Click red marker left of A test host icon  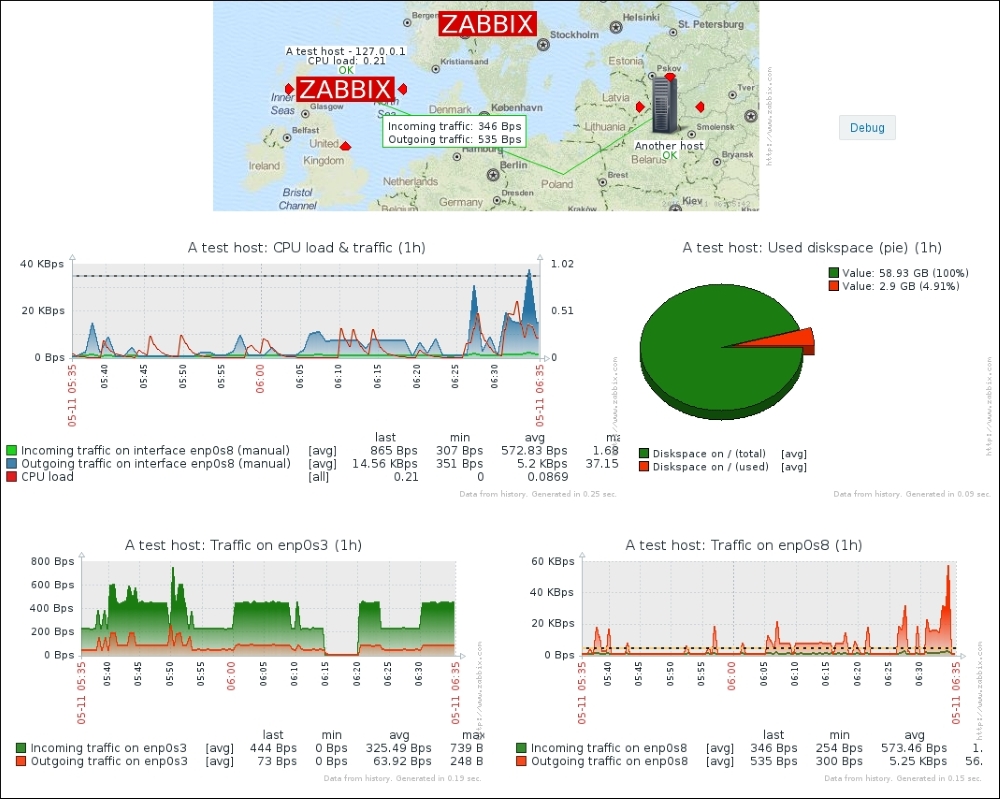pyautogui.click(x=289, y=89)
